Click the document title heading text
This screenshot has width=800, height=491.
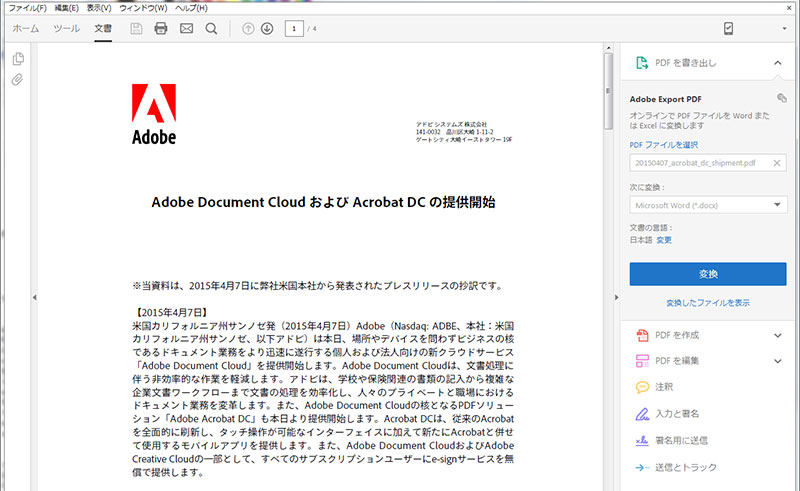click(x=323, y=202)
